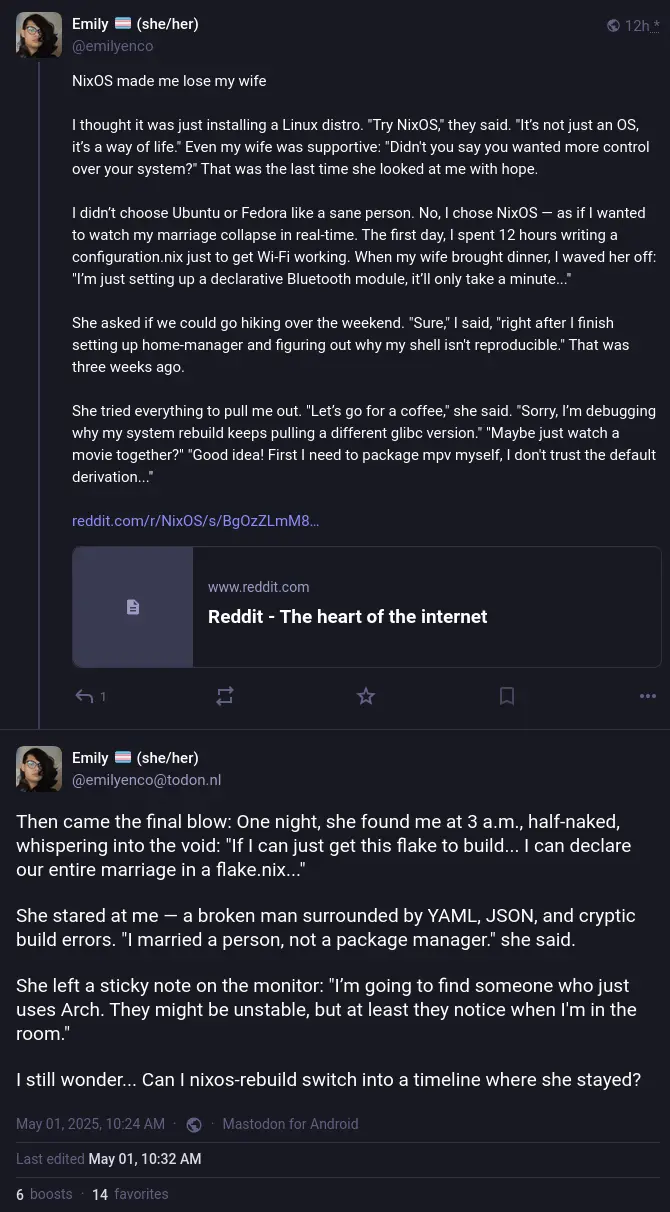Click the globe visibility icon near 12h
Image resolution: width=670 pixels, height=1212 pixels.
(x=613, y=26)
